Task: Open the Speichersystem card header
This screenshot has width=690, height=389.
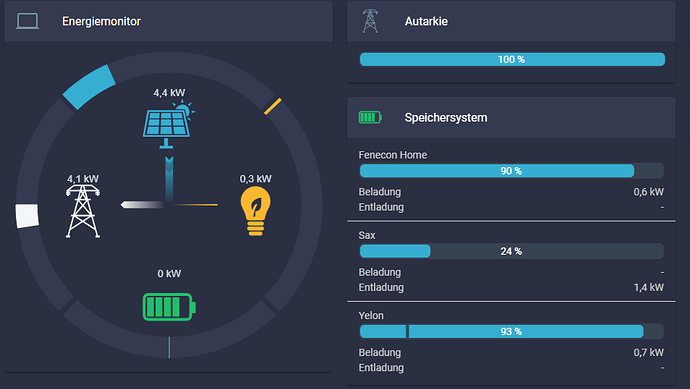Action: (511, 117)
